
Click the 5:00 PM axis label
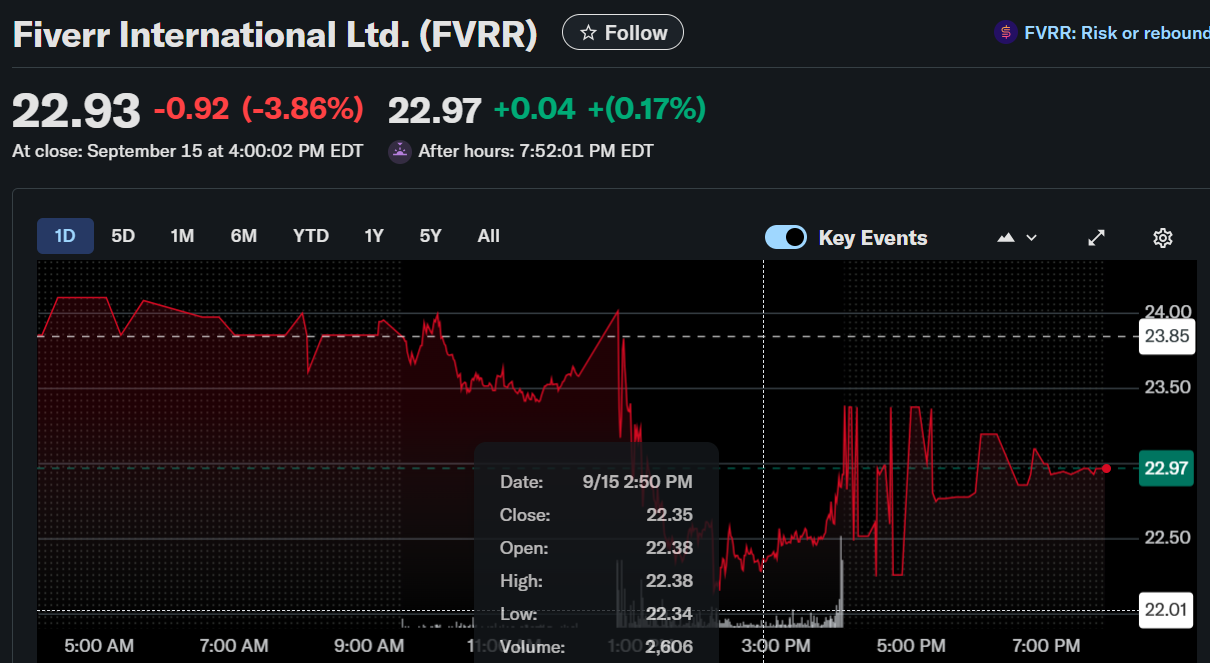pos(911,646)
